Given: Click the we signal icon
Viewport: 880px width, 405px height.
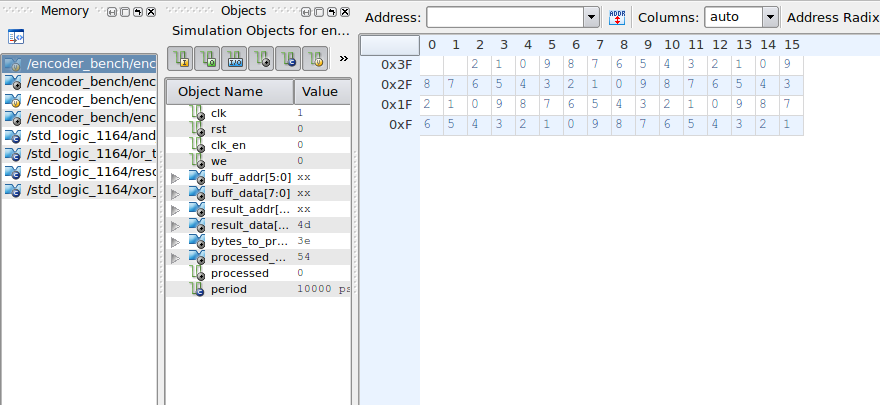Looking at the screenshot, I should tap(197, 161).
